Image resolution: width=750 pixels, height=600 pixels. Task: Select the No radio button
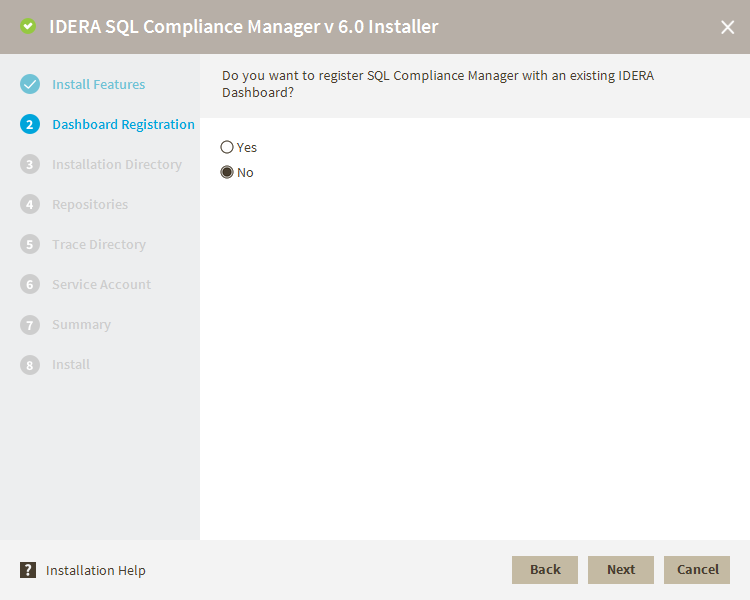click(x=227, y=172)
